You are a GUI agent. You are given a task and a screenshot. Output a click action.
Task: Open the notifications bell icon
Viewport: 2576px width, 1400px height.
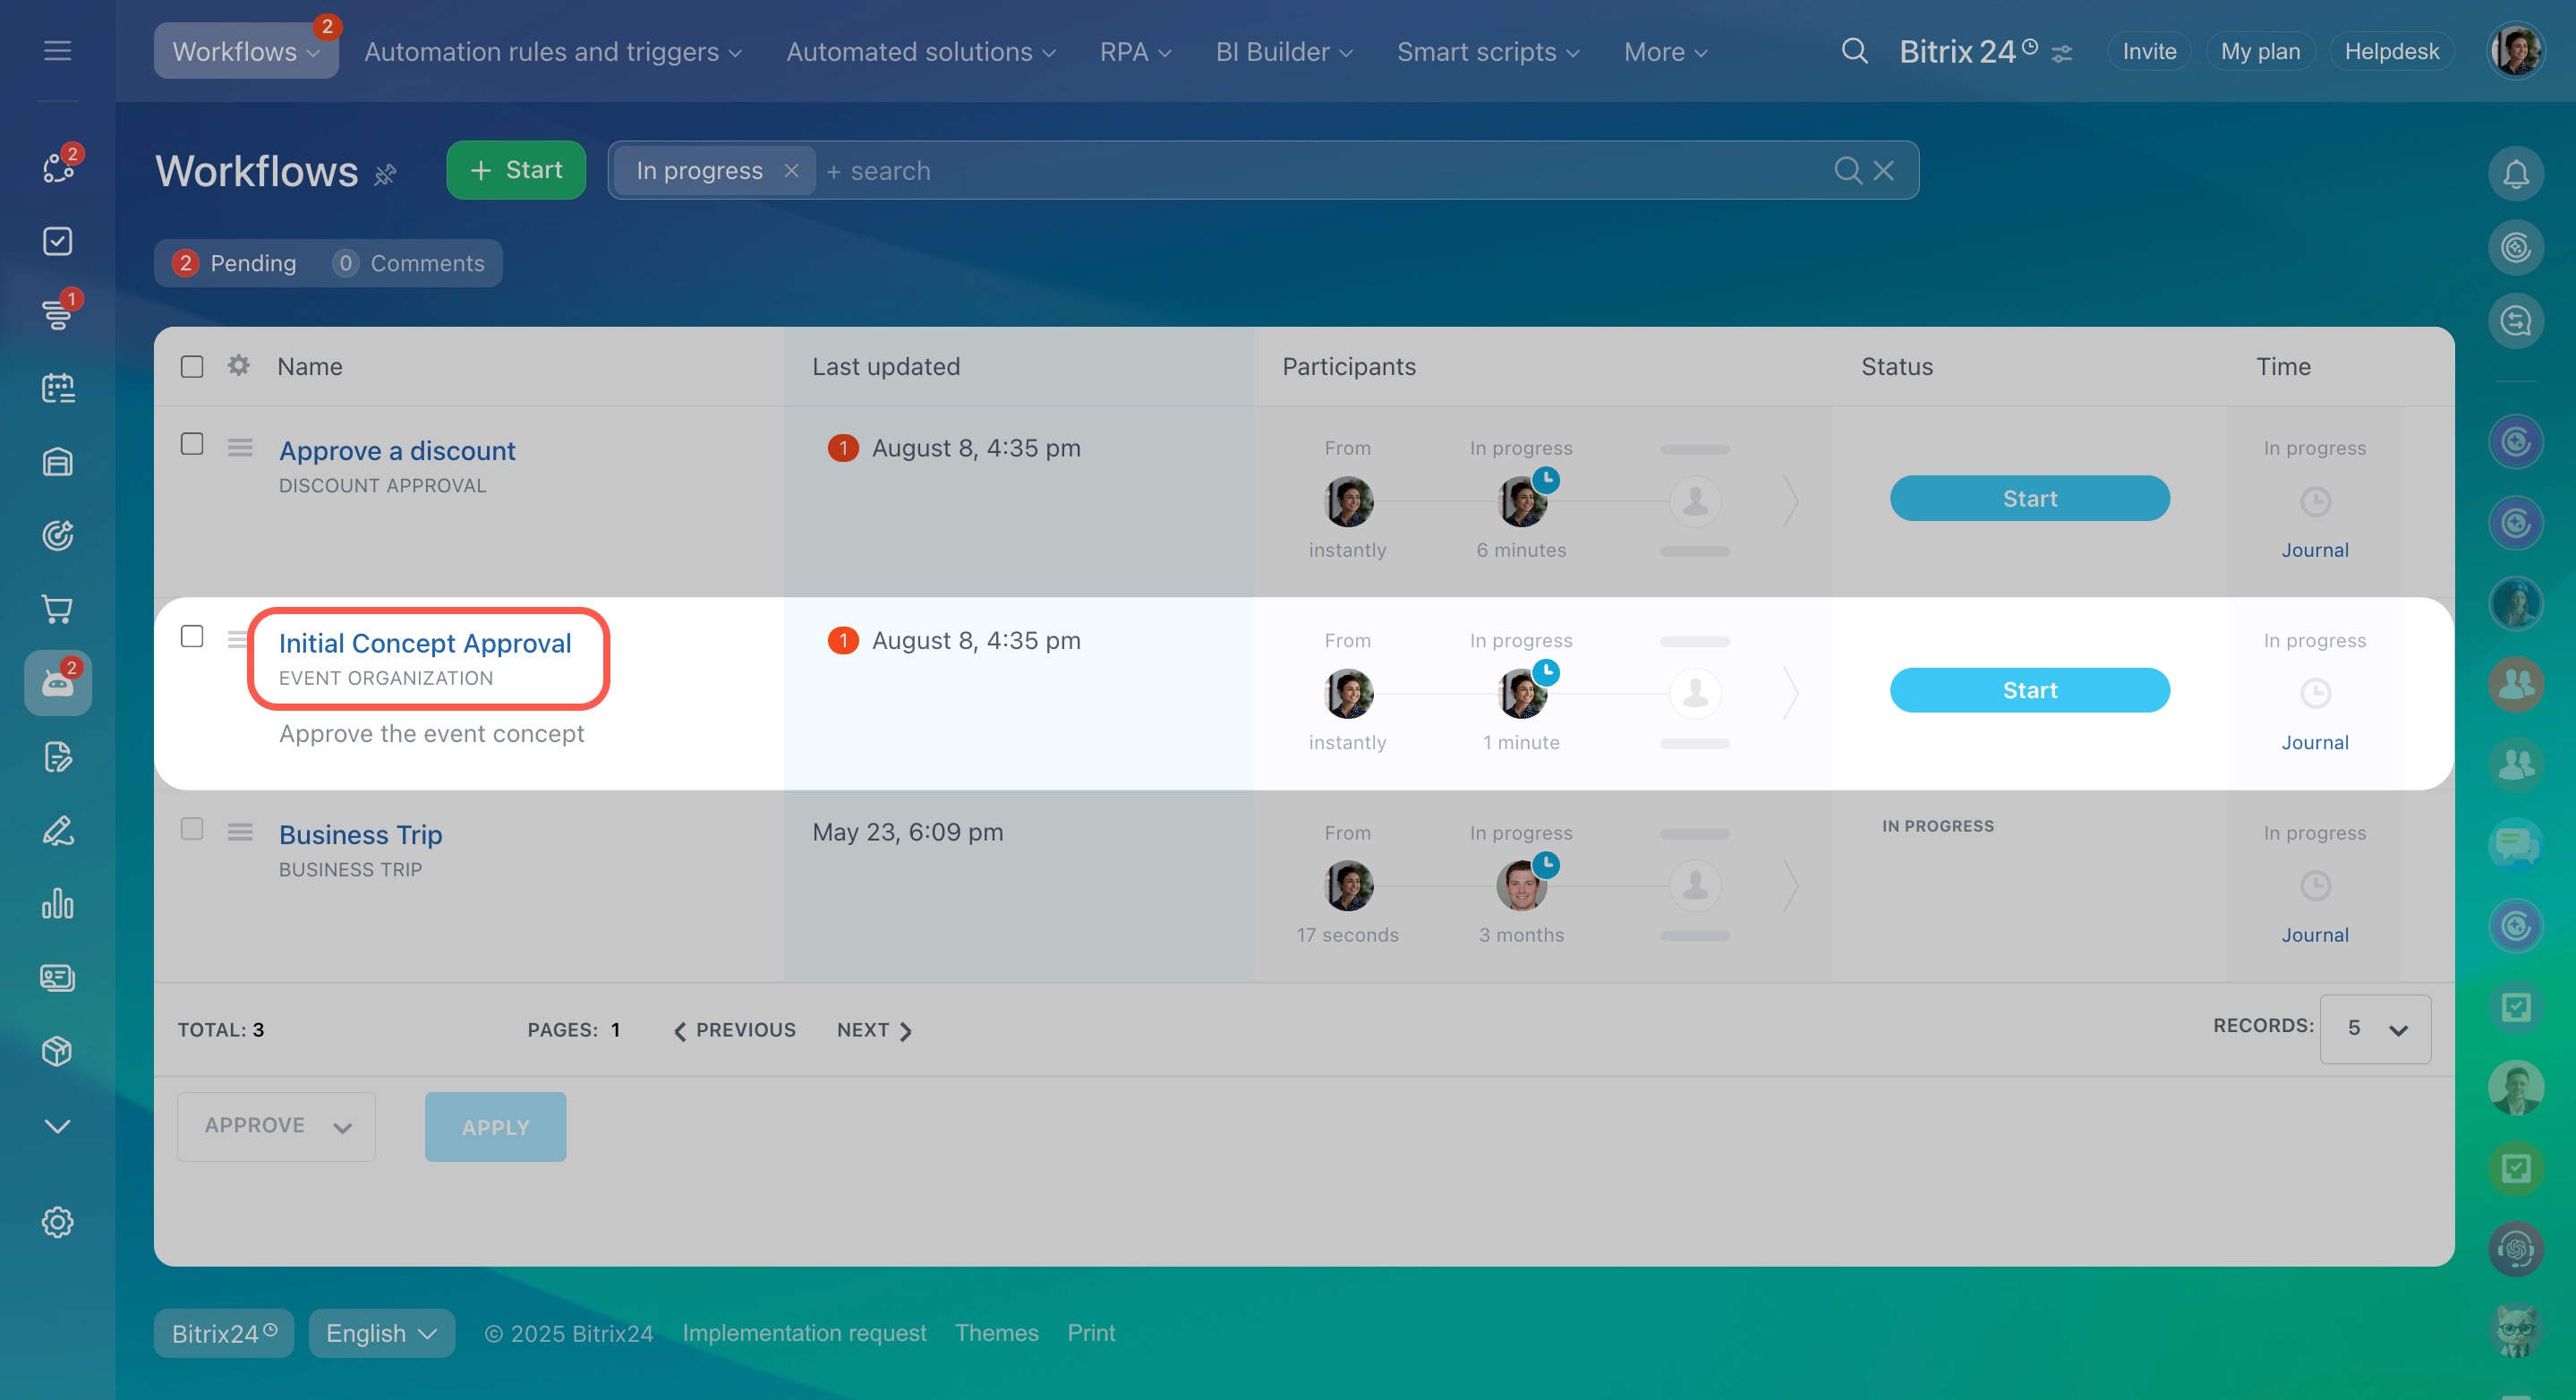tap(2515, 174)
